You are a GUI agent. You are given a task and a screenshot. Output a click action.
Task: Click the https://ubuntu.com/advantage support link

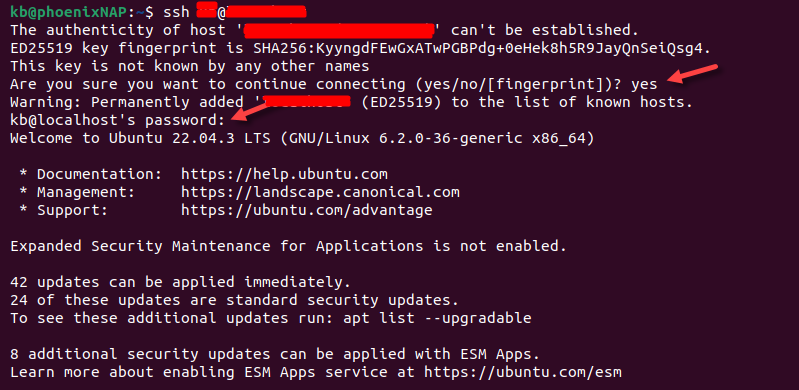pos(307,210)
